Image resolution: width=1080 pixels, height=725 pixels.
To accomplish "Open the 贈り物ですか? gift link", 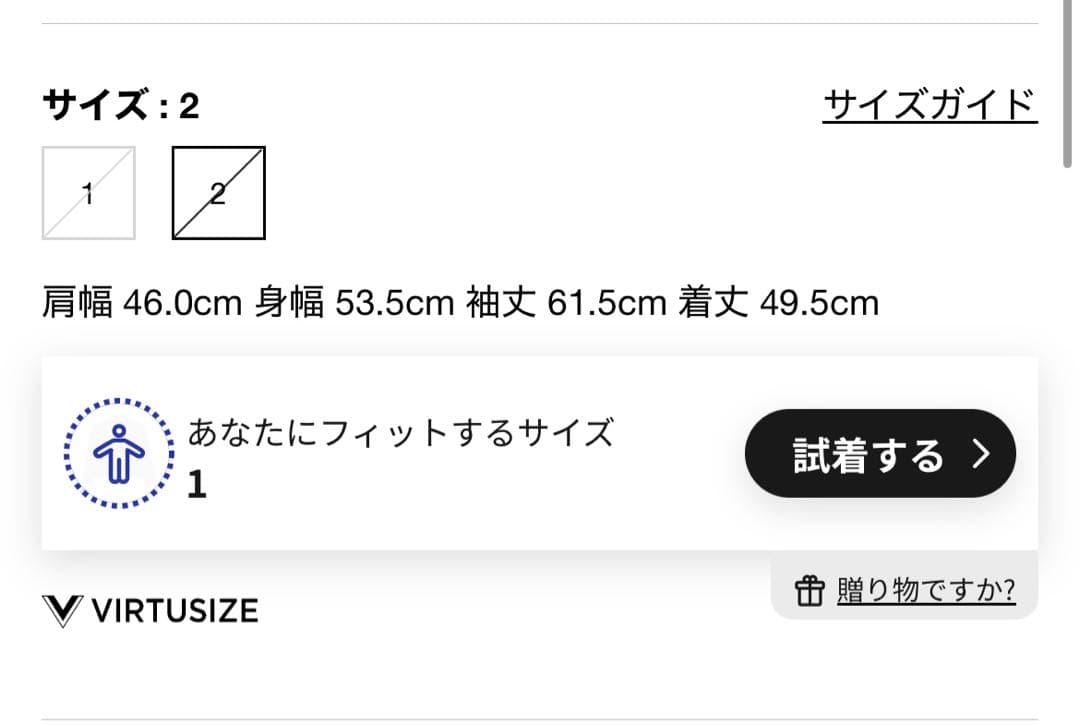I will point(926,591).
